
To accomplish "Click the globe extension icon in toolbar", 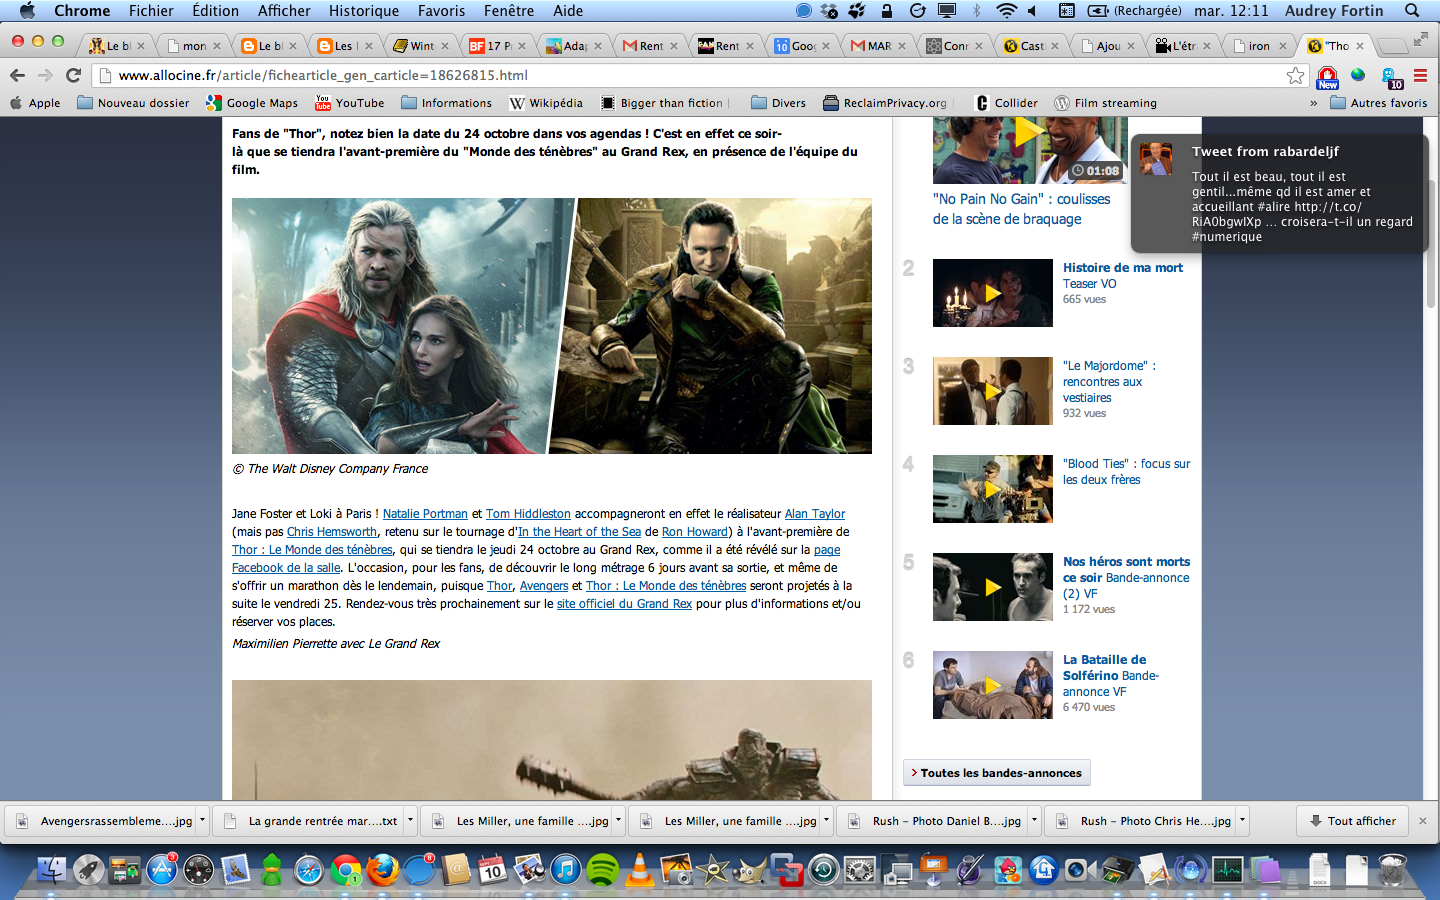I will point(1358,75).
